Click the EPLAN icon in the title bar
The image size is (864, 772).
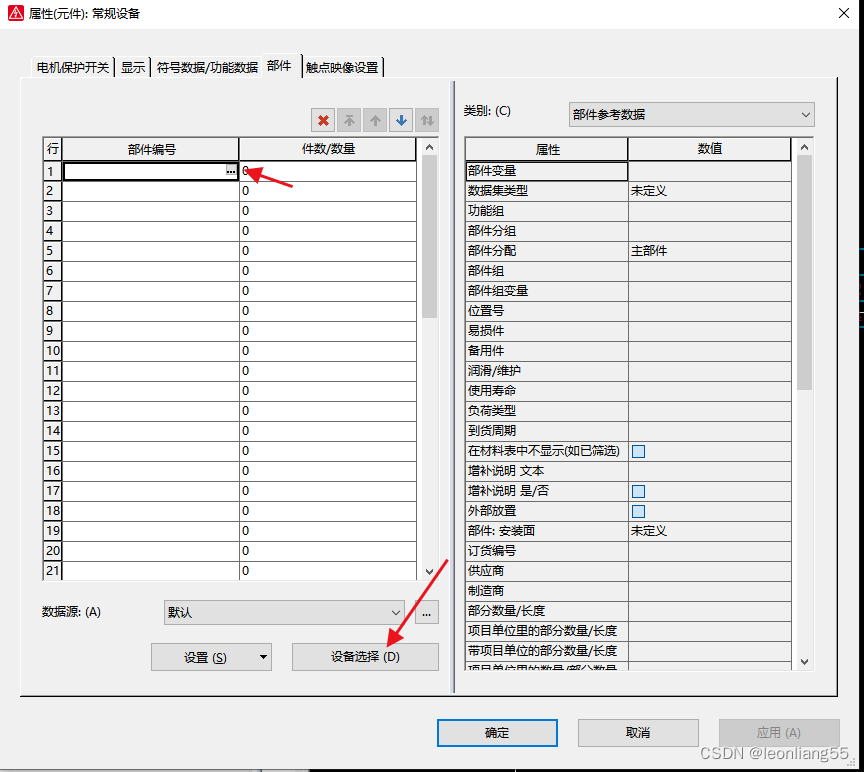(15, 13)
